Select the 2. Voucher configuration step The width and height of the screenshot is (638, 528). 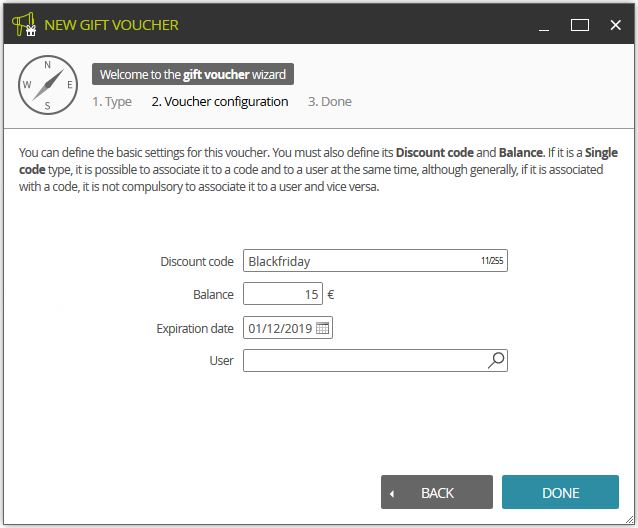pyautogui.click(x=220, y=101)
